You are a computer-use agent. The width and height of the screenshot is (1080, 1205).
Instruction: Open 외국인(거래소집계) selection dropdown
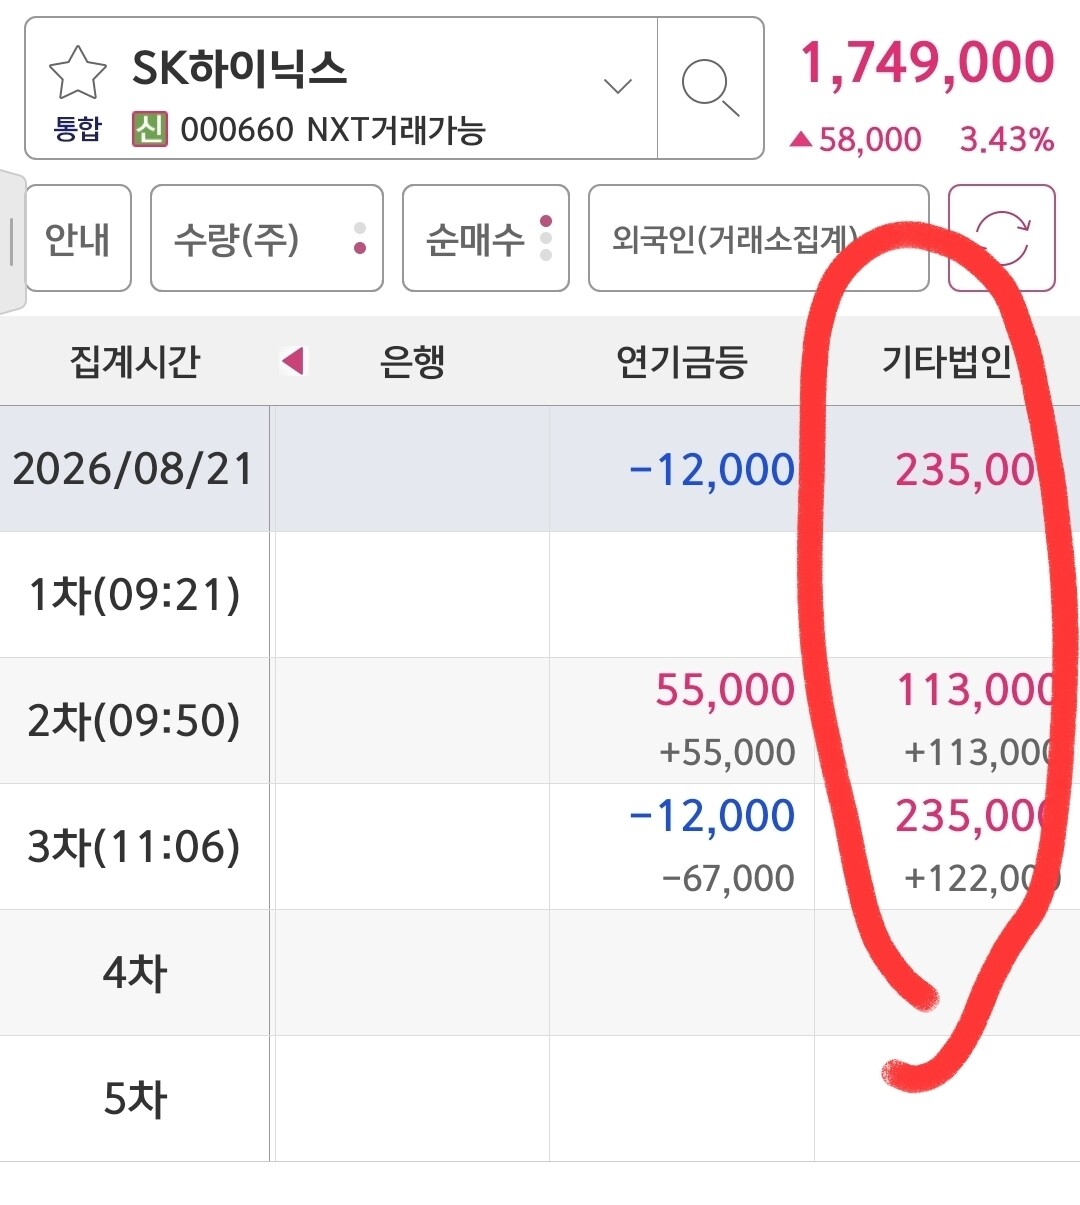coord(759,238)
